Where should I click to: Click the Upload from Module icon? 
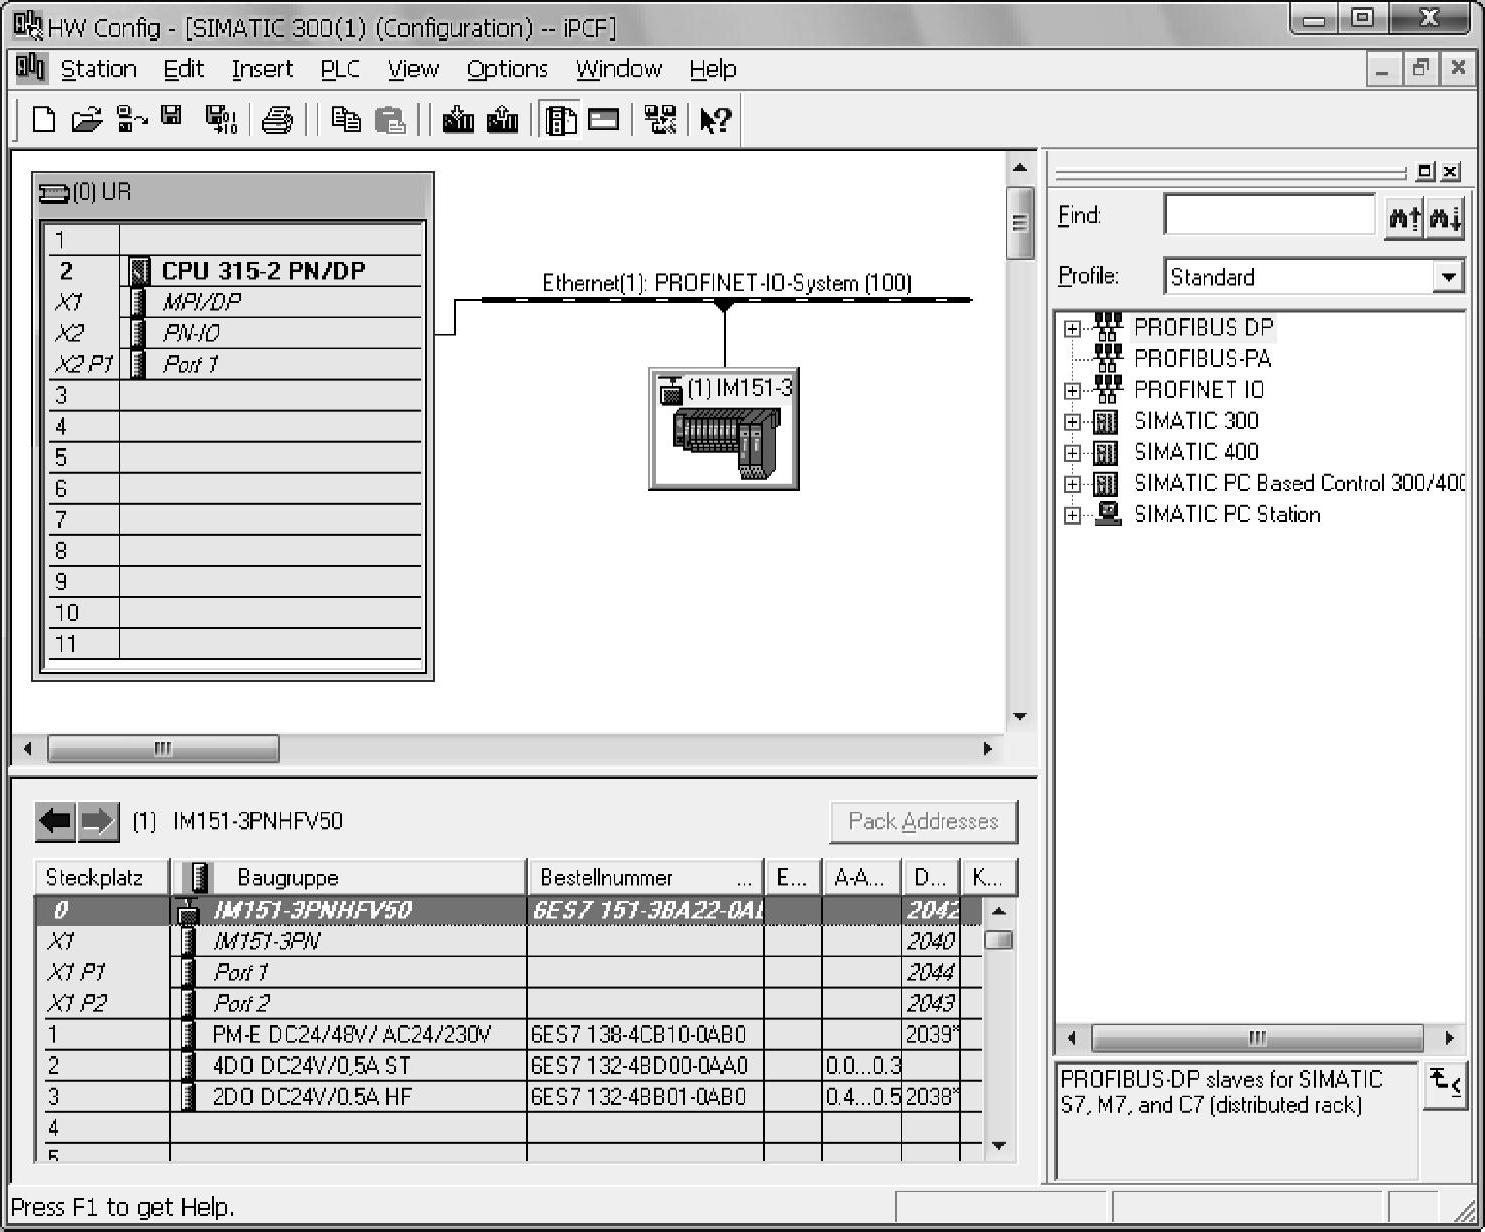click(502, 120)
